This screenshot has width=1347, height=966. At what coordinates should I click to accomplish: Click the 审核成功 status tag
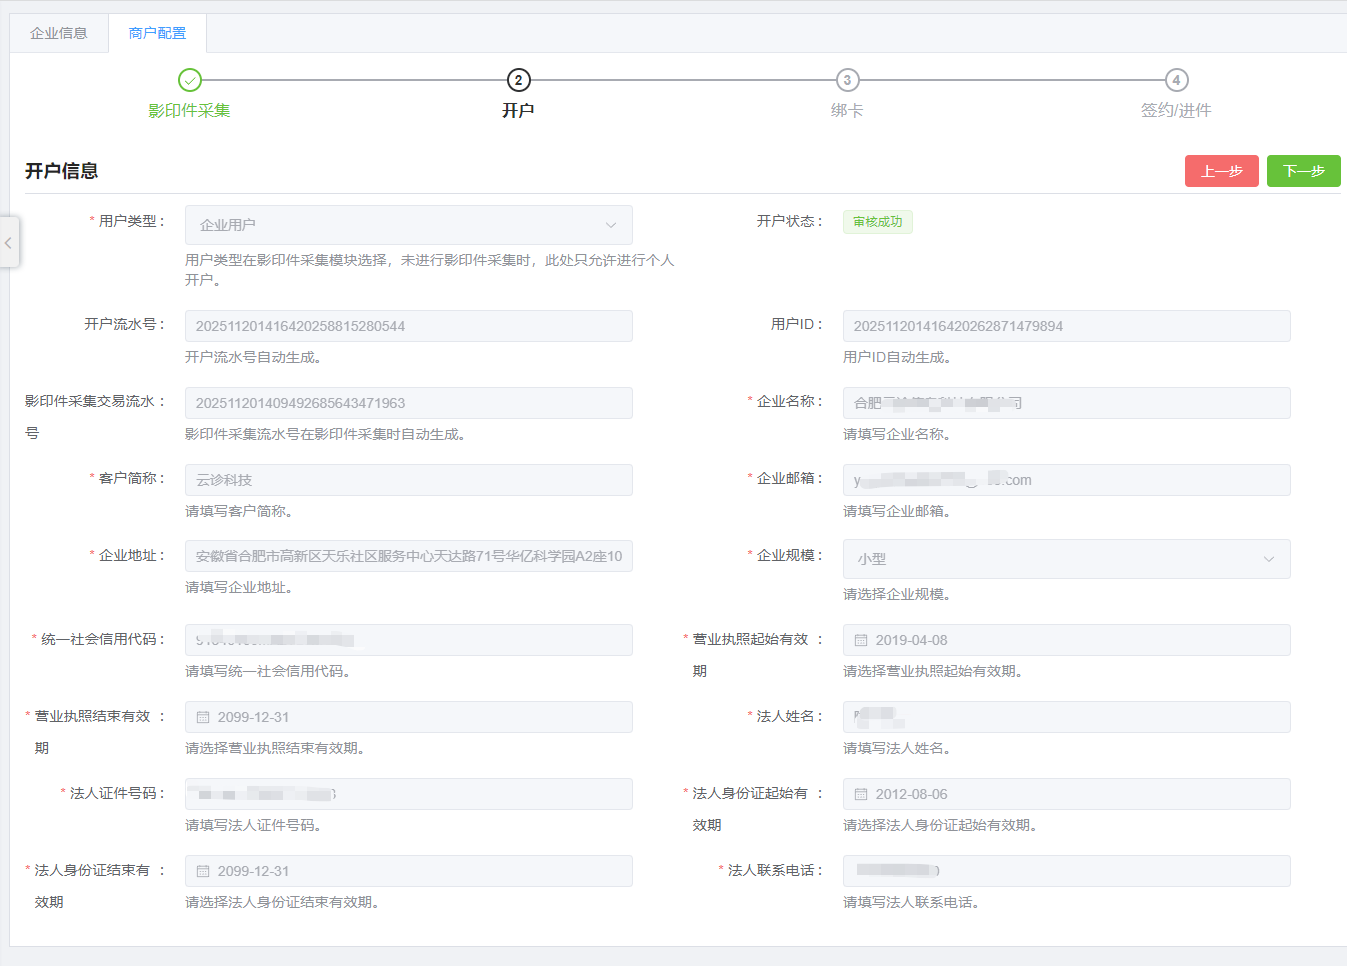point(877,222)
